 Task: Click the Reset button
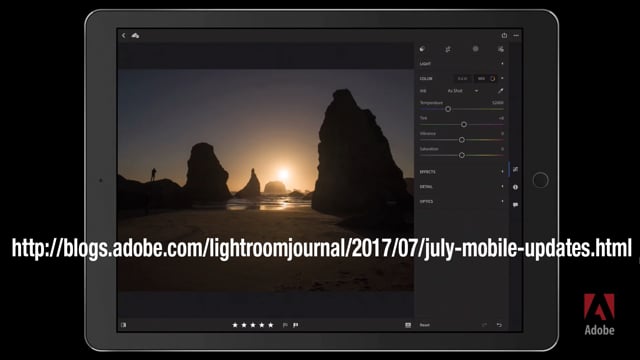424,325
